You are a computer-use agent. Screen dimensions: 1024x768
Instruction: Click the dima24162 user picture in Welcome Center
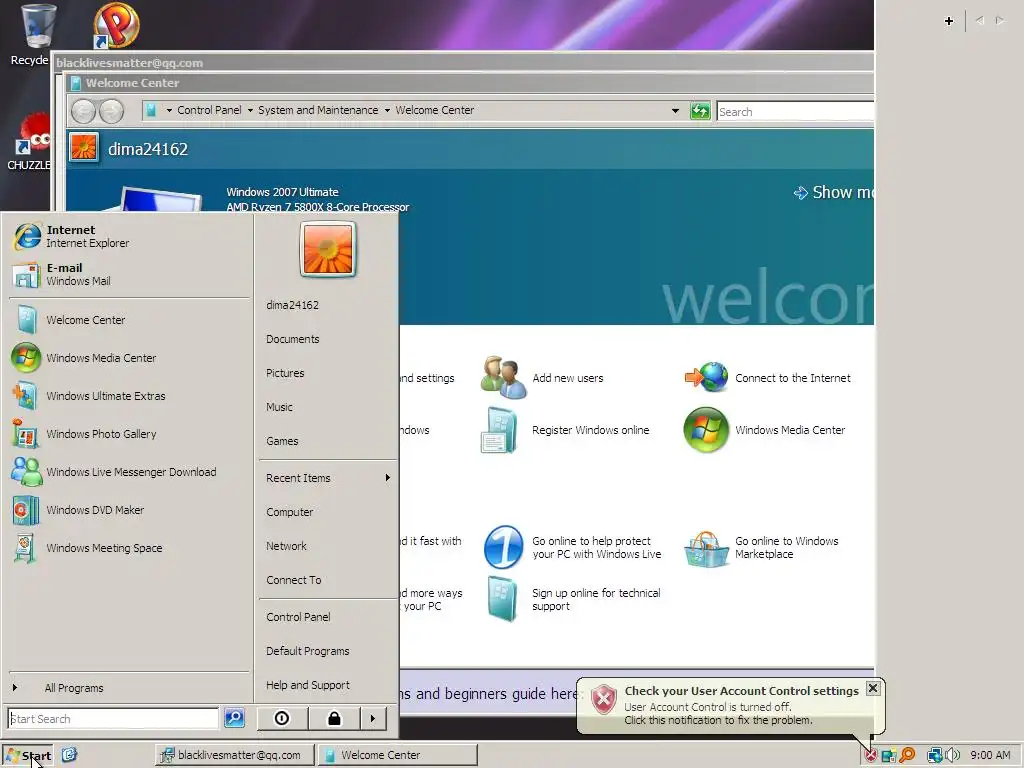84,148
